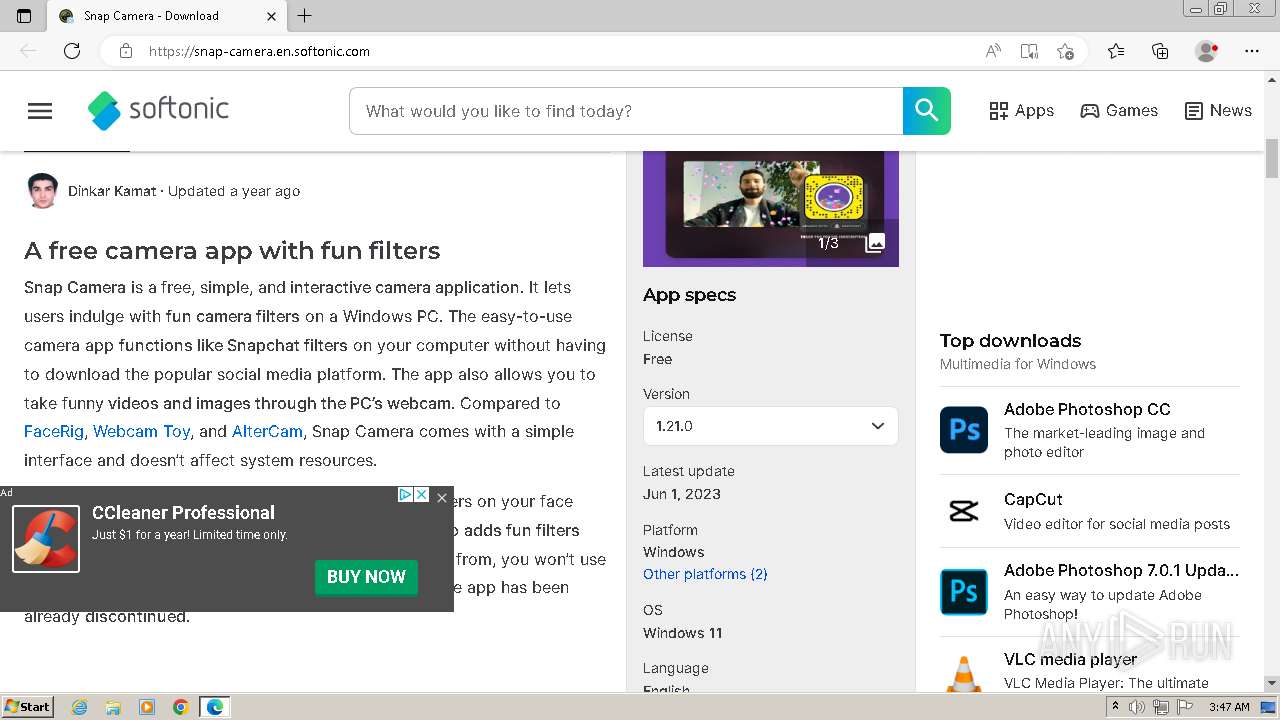Viewport: 1280px width, 720px height.
Task: Open Immersive Reader icon
Action: 1029,51
